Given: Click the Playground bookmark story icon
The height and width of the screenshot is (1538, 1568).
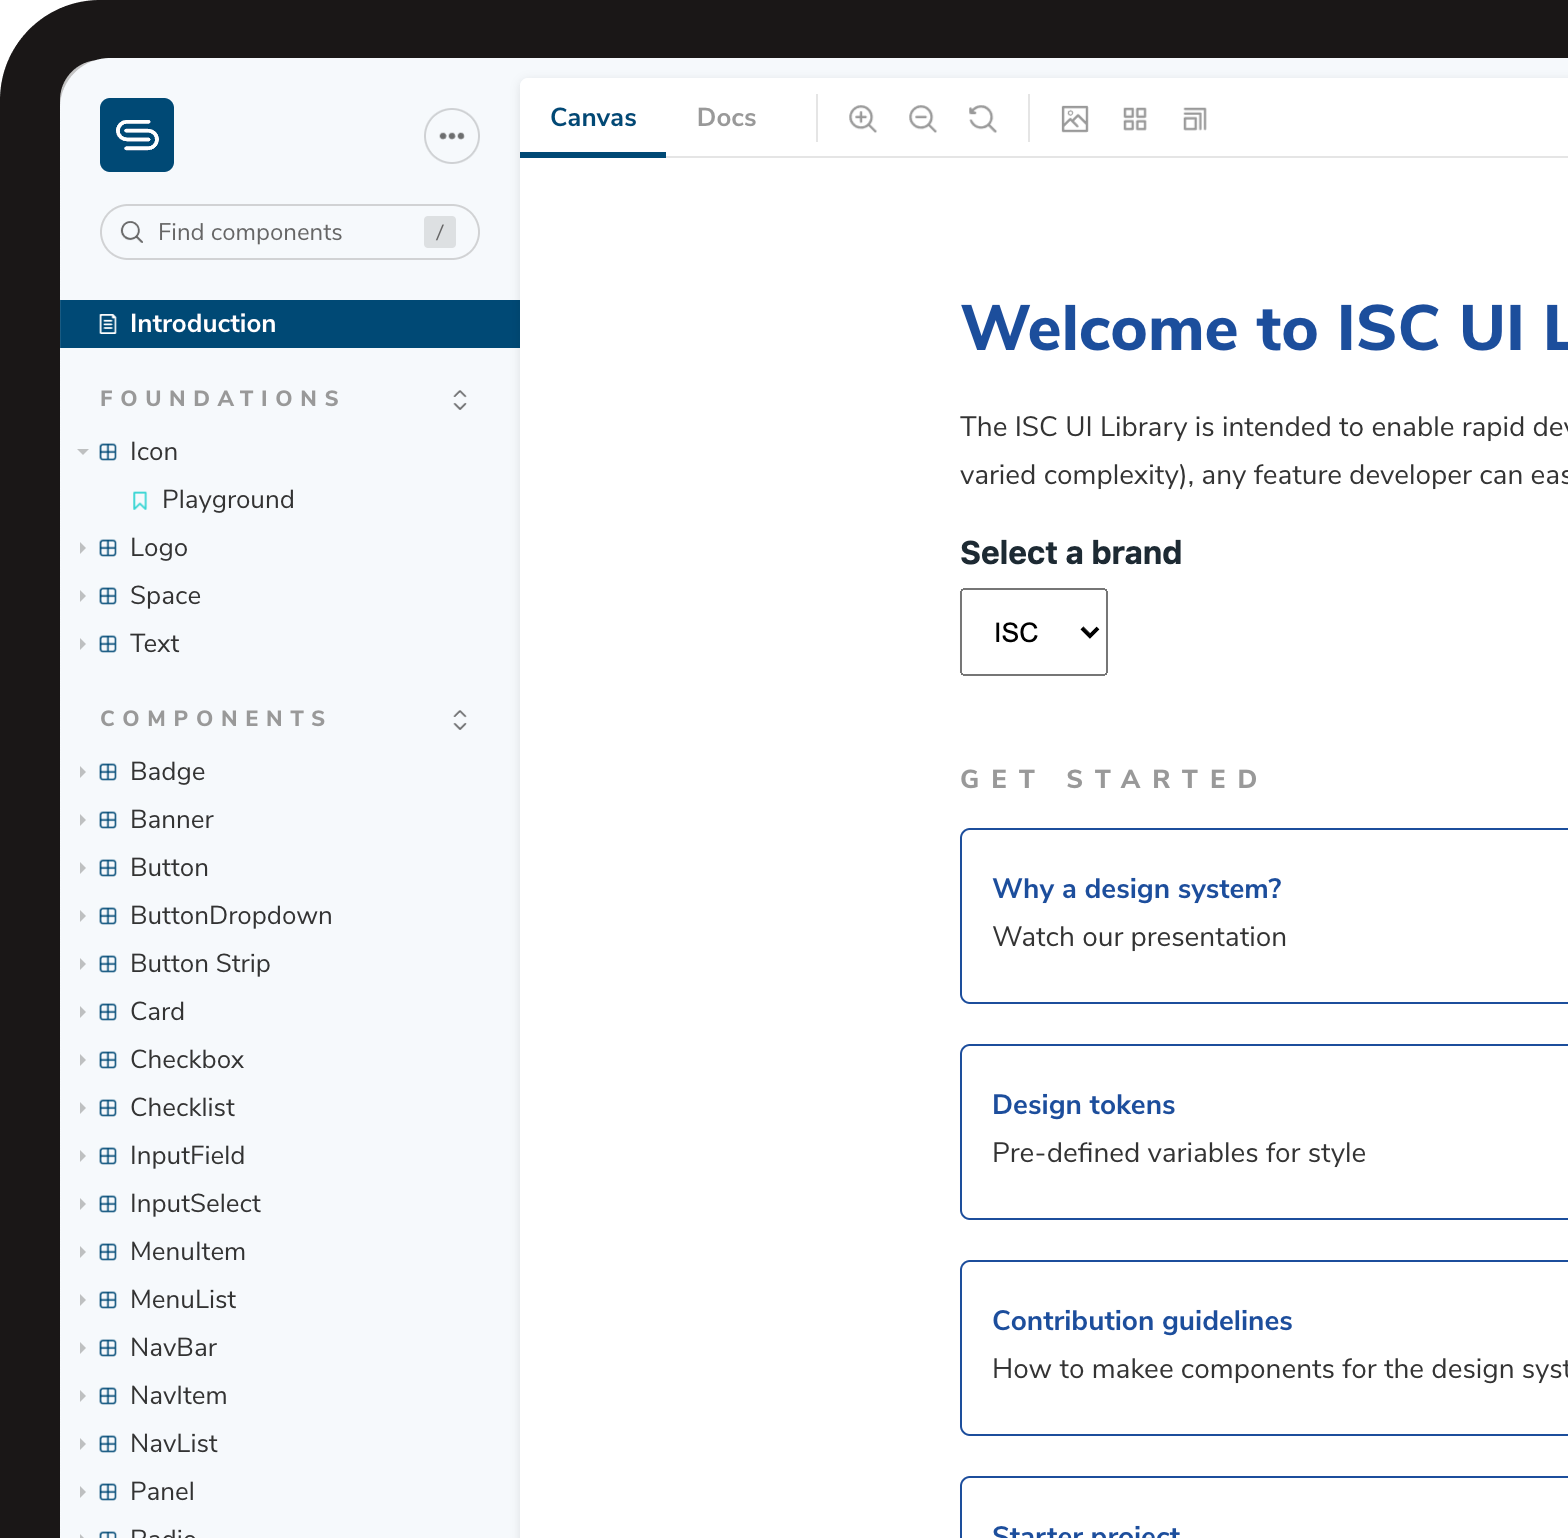Looking at the screenshot, I should pyautogui.click(x=140, y=500).
